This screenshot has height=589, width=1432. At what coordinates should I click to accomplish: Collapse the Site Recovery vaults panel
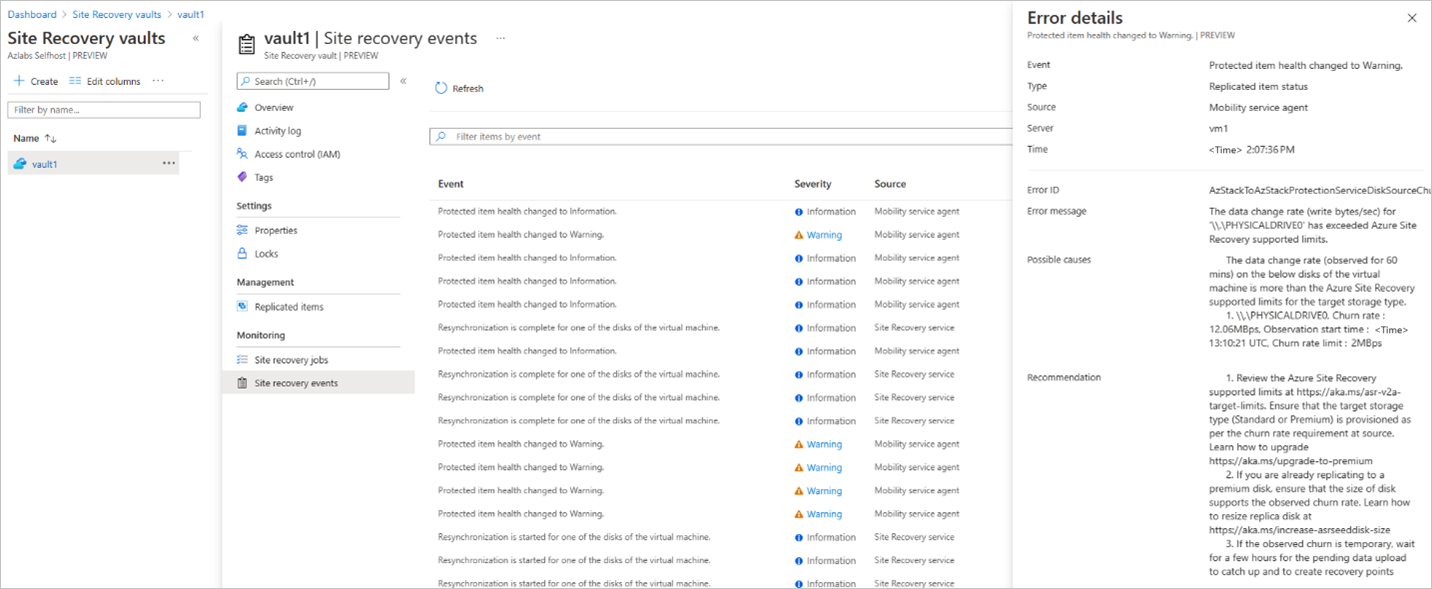[x=196, y=38]
